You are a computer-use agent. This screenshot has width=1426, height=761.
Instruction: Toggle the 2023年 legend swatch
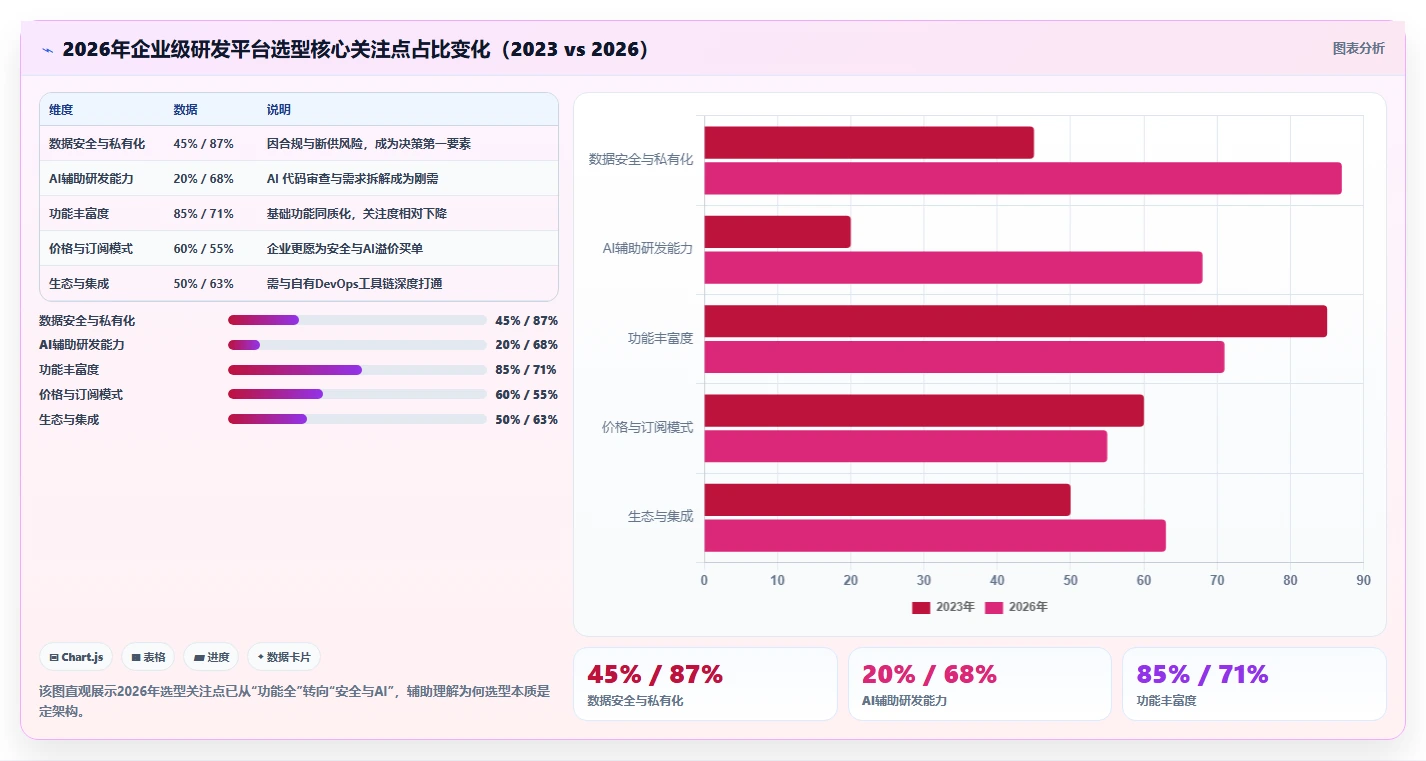pos(921,607)
